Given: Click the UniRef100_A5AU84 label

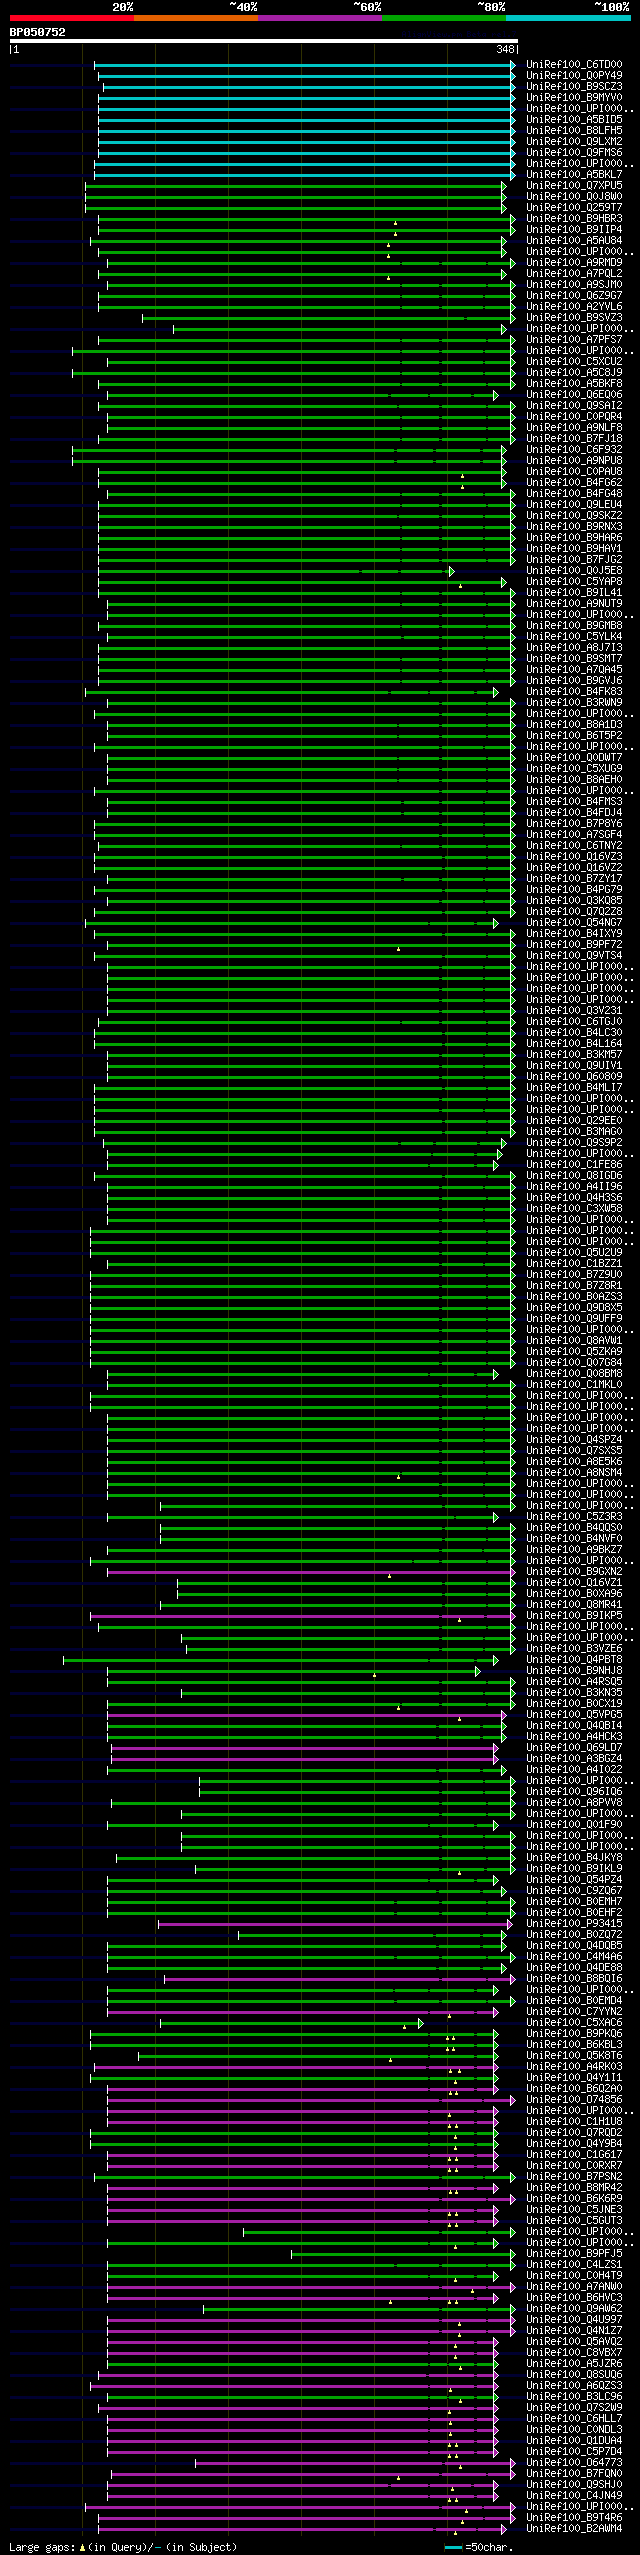Looking at the screenshot, I should coord(574,241).
